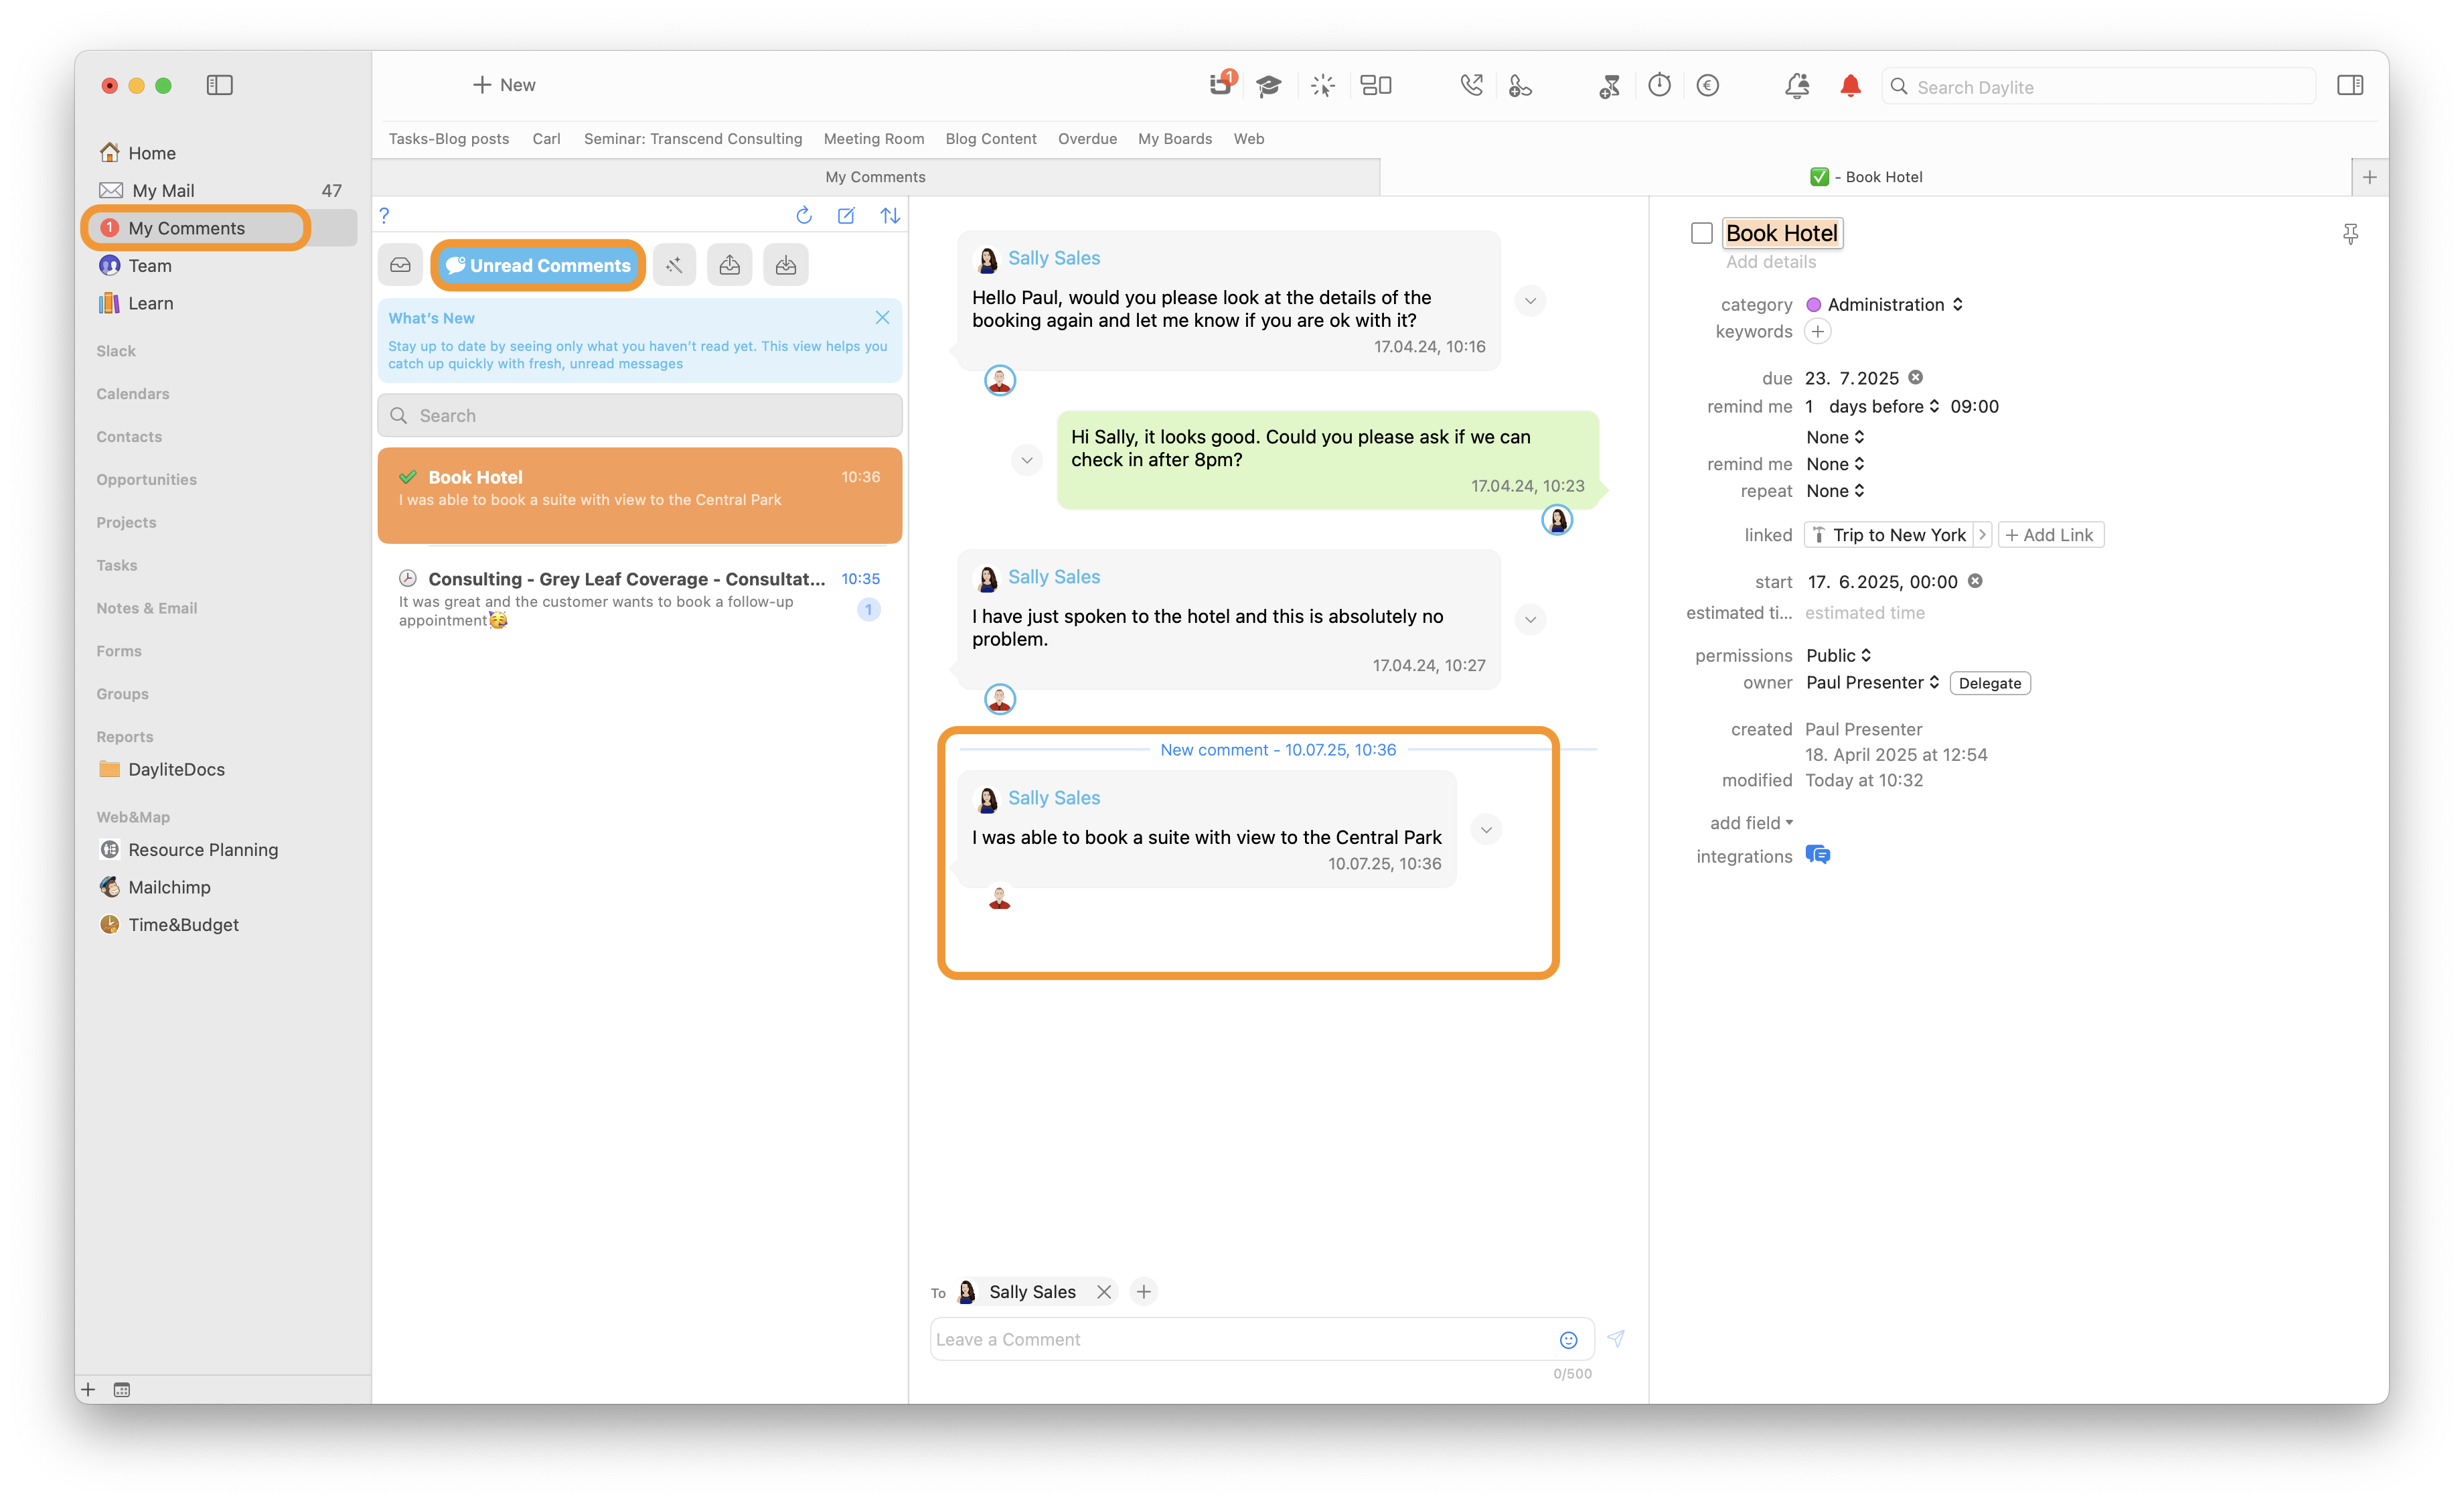Image resolution: width=2464 pixels, height=1503 pixels.
Task: Pin the Book Hotel task
Action: 2350,234
